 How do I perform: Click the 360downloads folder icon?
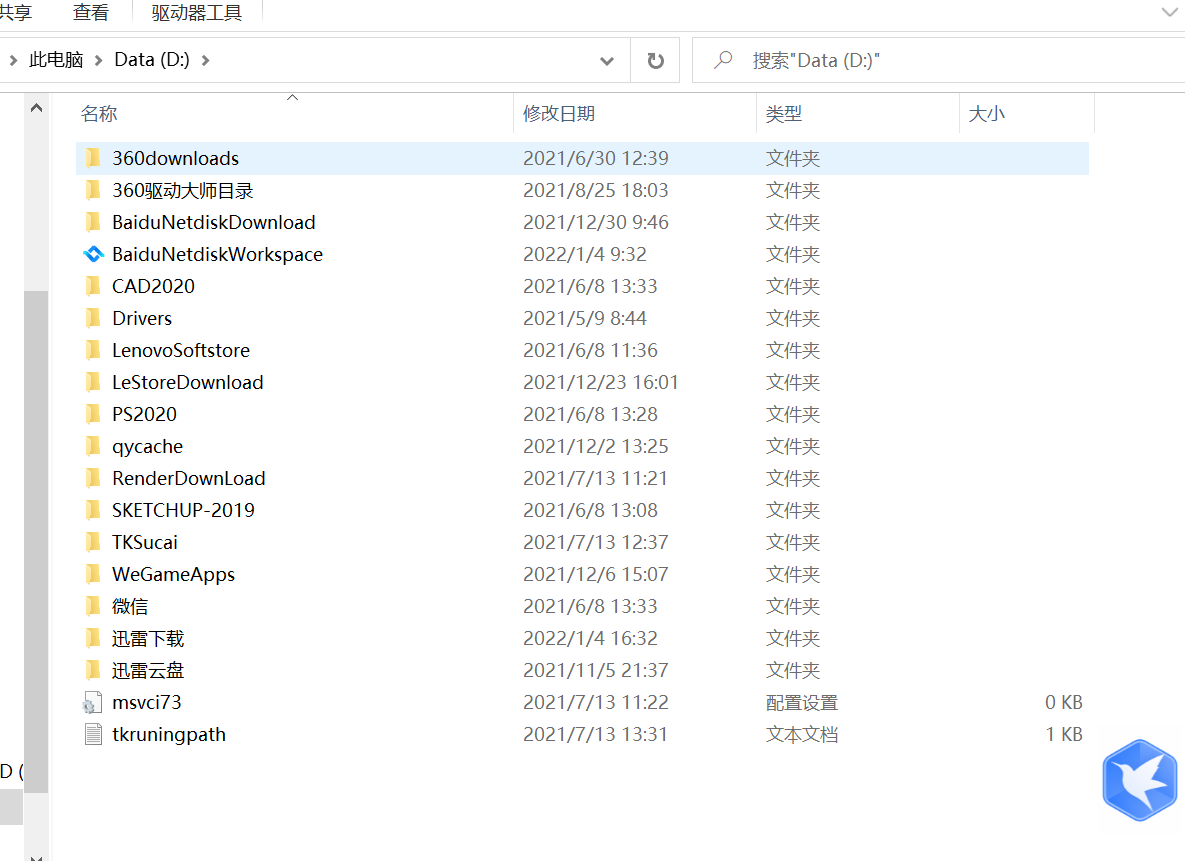tap(93, 158)
